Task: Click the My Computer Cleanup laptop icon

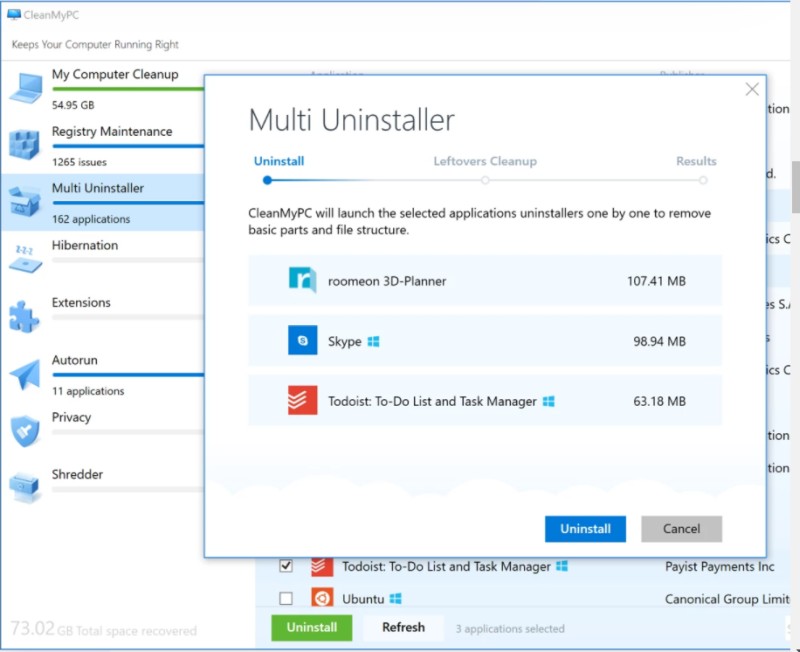Action: tap(24, 88)
